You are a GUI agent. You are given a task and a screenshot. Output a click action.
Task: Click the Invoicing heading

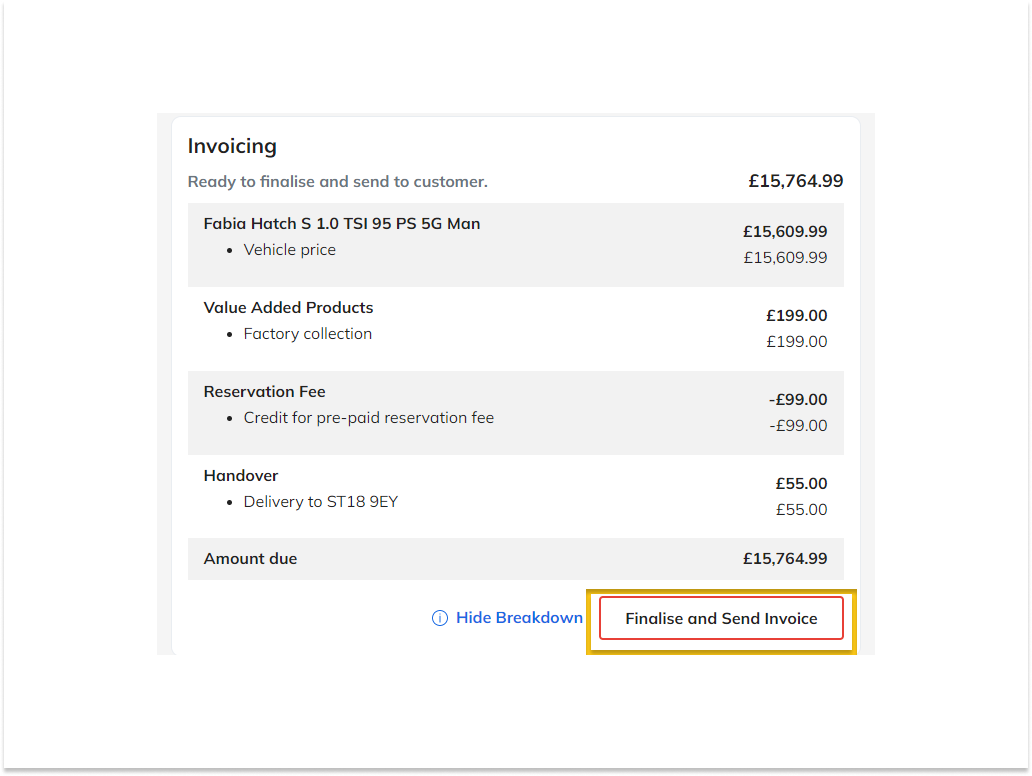click(x=232, y=146)
